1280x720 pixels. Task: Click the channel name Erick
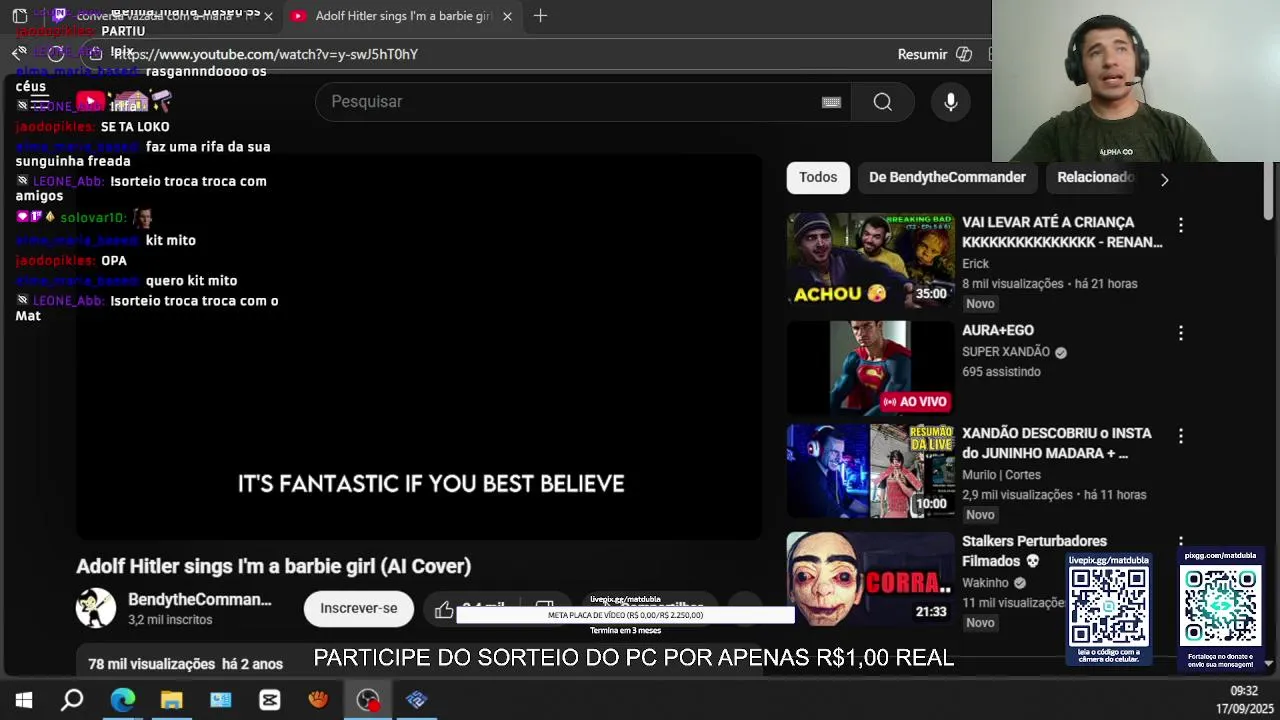[x=975, y=264]
